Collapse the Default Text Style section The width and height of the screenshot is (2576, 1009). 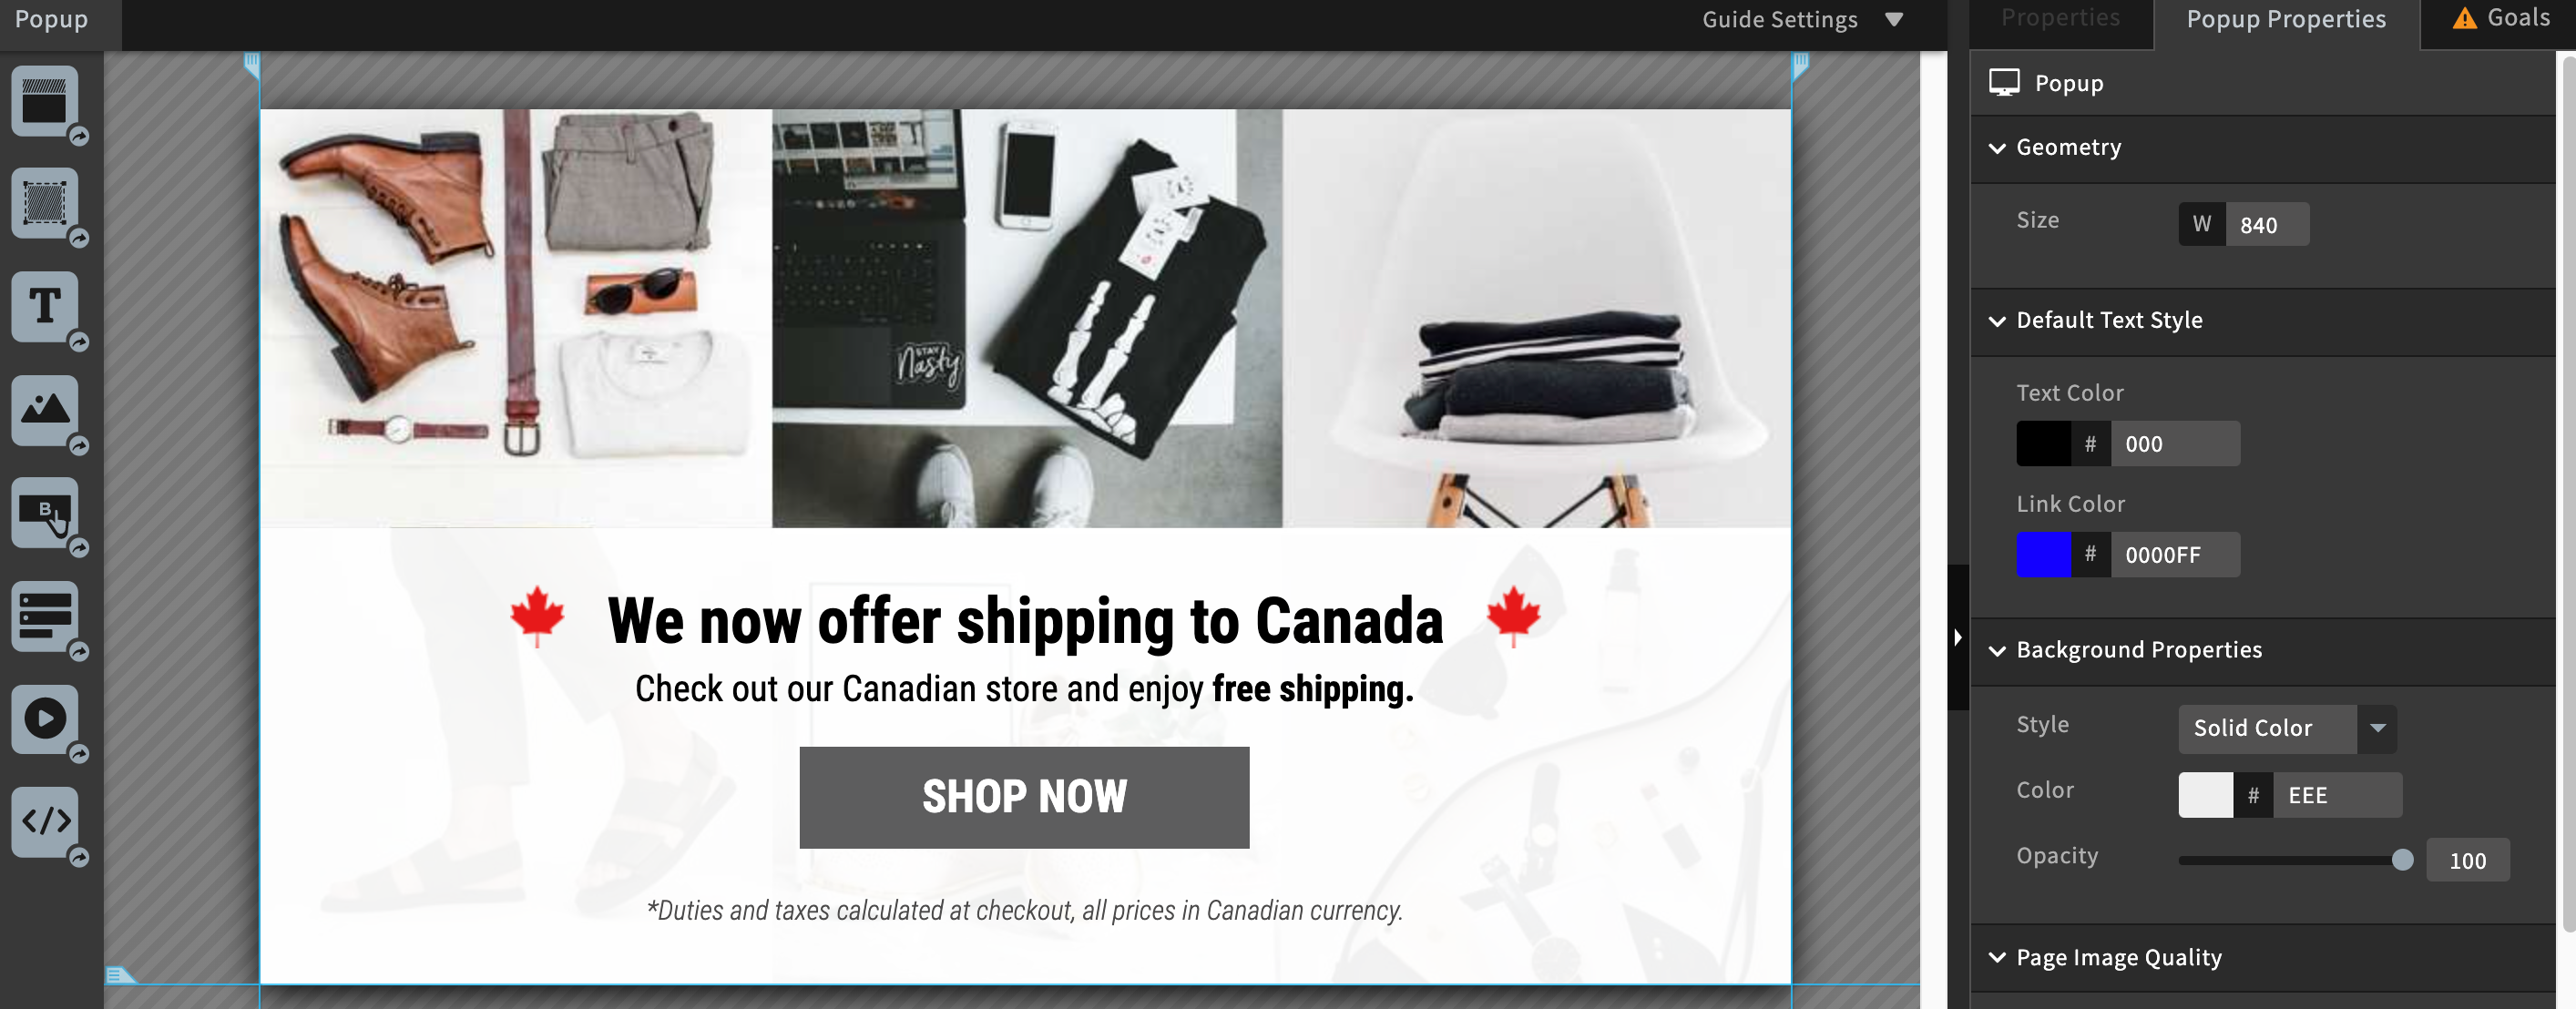click(2108, 321)
